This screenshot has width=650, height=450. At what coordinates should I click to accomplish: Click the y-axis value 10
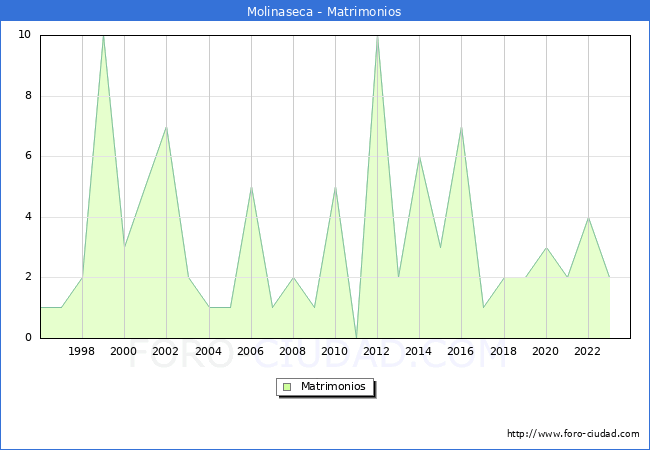click(x=25, y=34)
